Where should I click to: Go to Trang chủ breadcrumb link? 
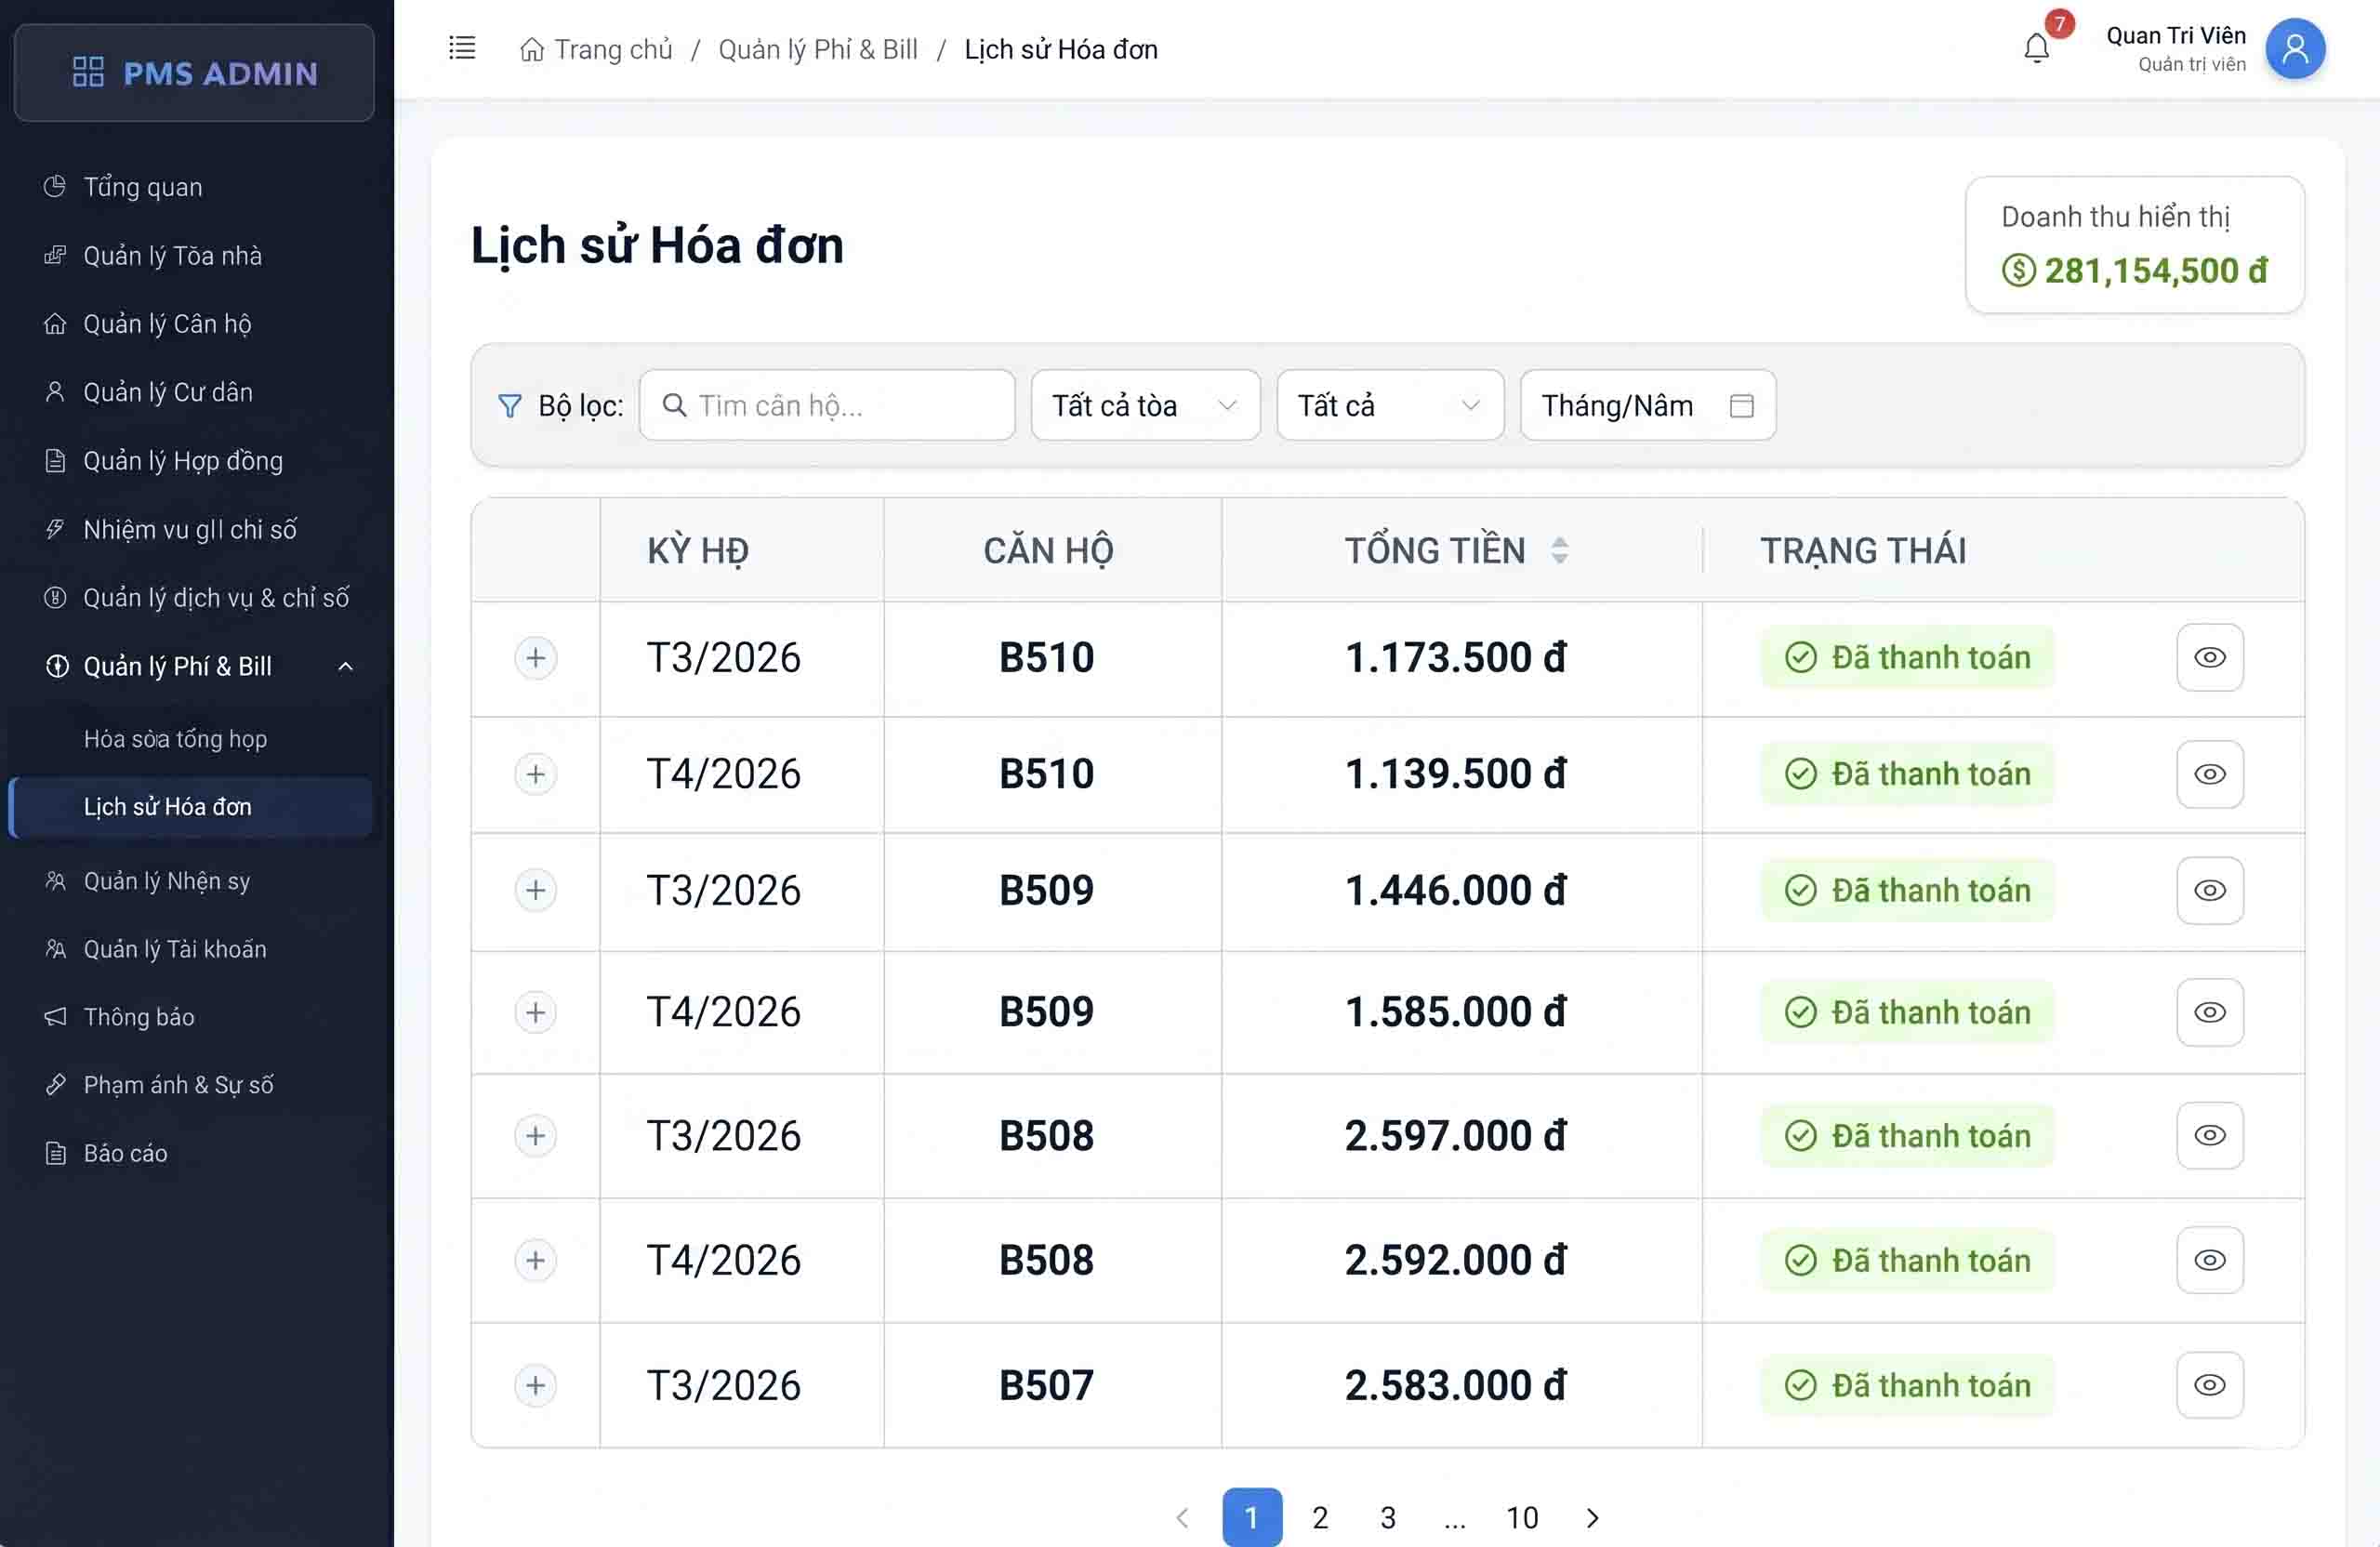[x=613, y=49]
